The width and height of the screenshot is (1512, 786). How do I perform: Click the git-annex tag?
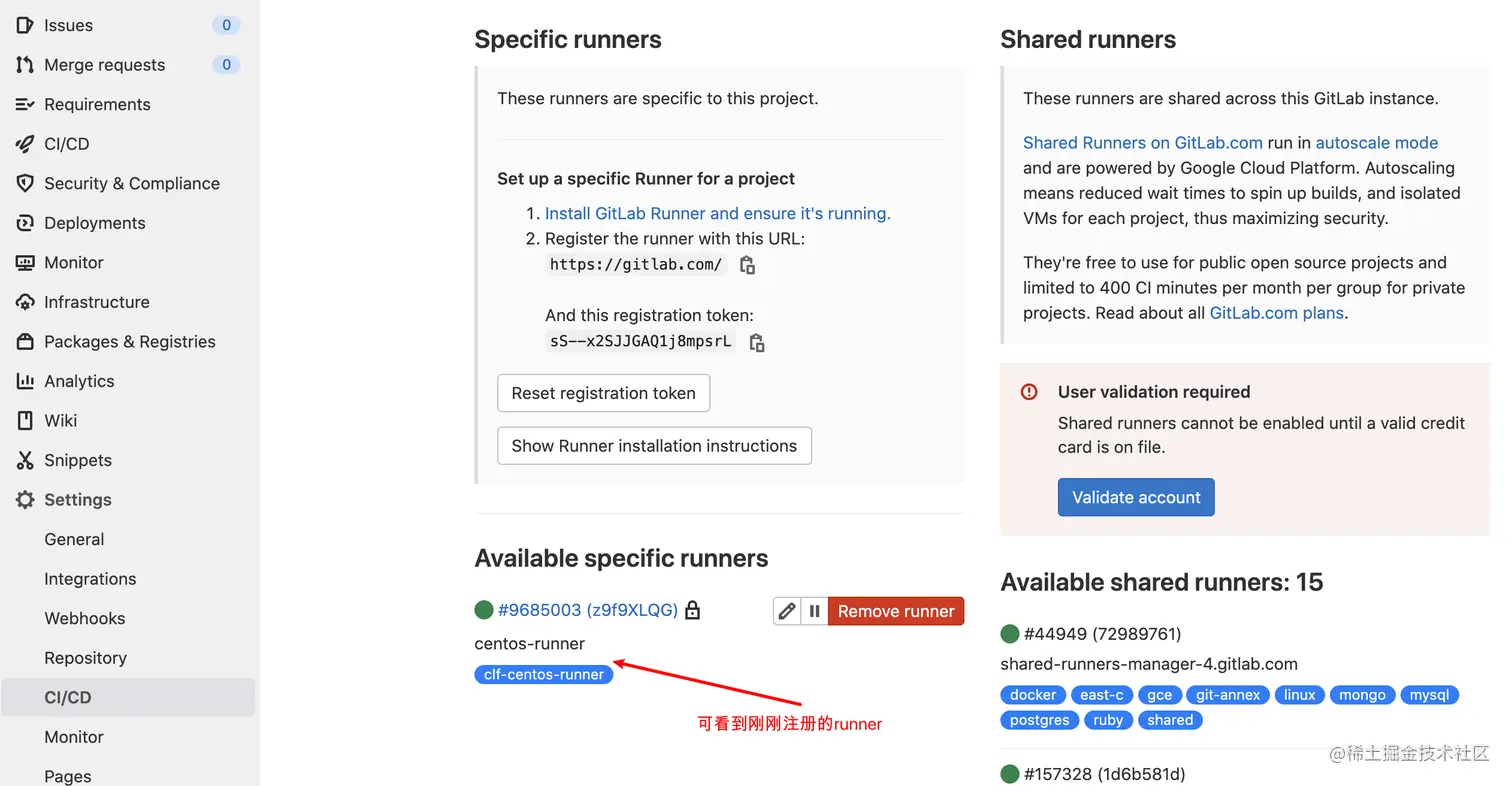coord(1227,695)
